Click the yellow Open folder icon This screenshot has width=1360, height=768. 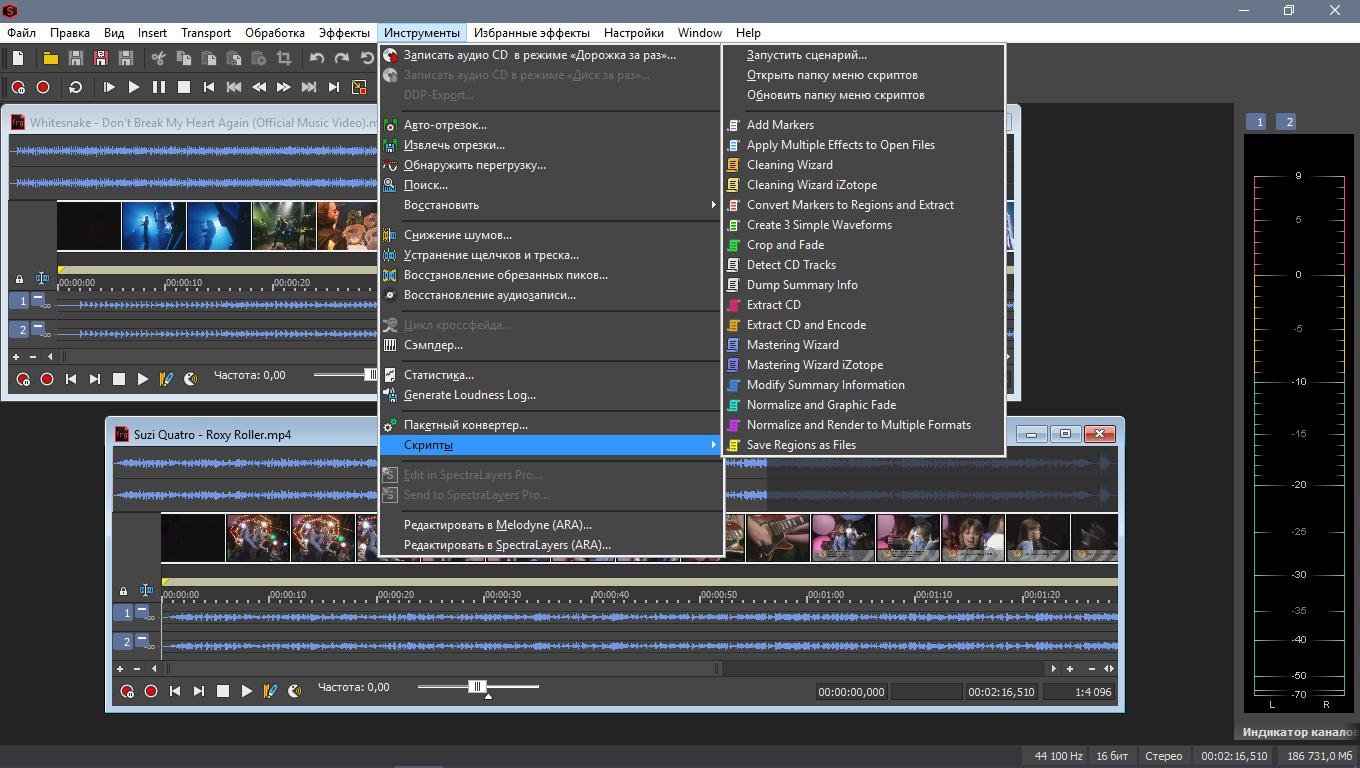click(50, 59)
